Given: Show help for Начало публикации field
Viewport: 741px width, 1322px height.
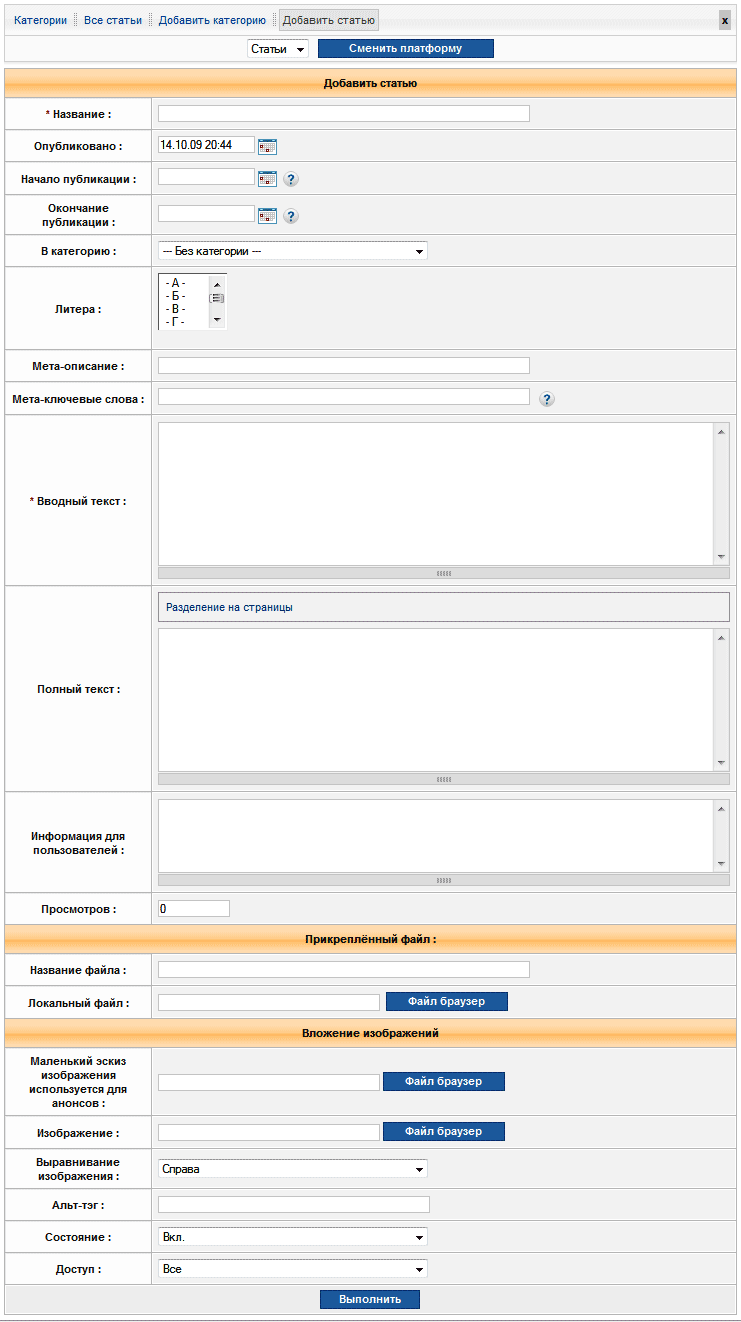Looking at the screenshot, I should coord(291,179).
